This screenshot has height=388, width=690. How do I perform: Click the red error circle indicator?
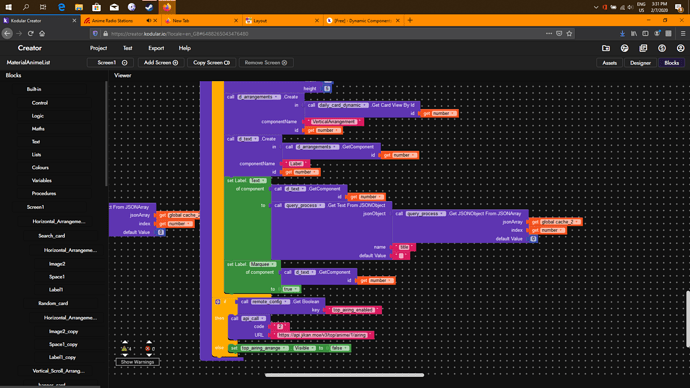[x=148, y=348]
